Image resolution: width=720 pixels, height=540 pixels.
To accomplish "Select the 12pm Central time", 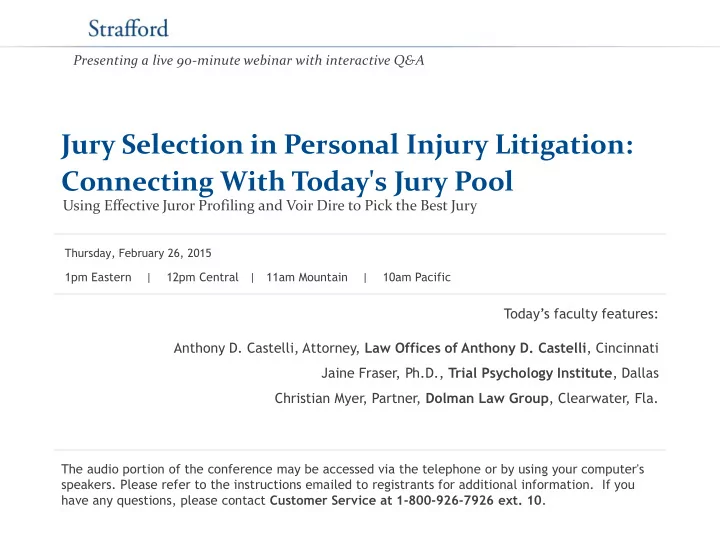I will 202,277.
